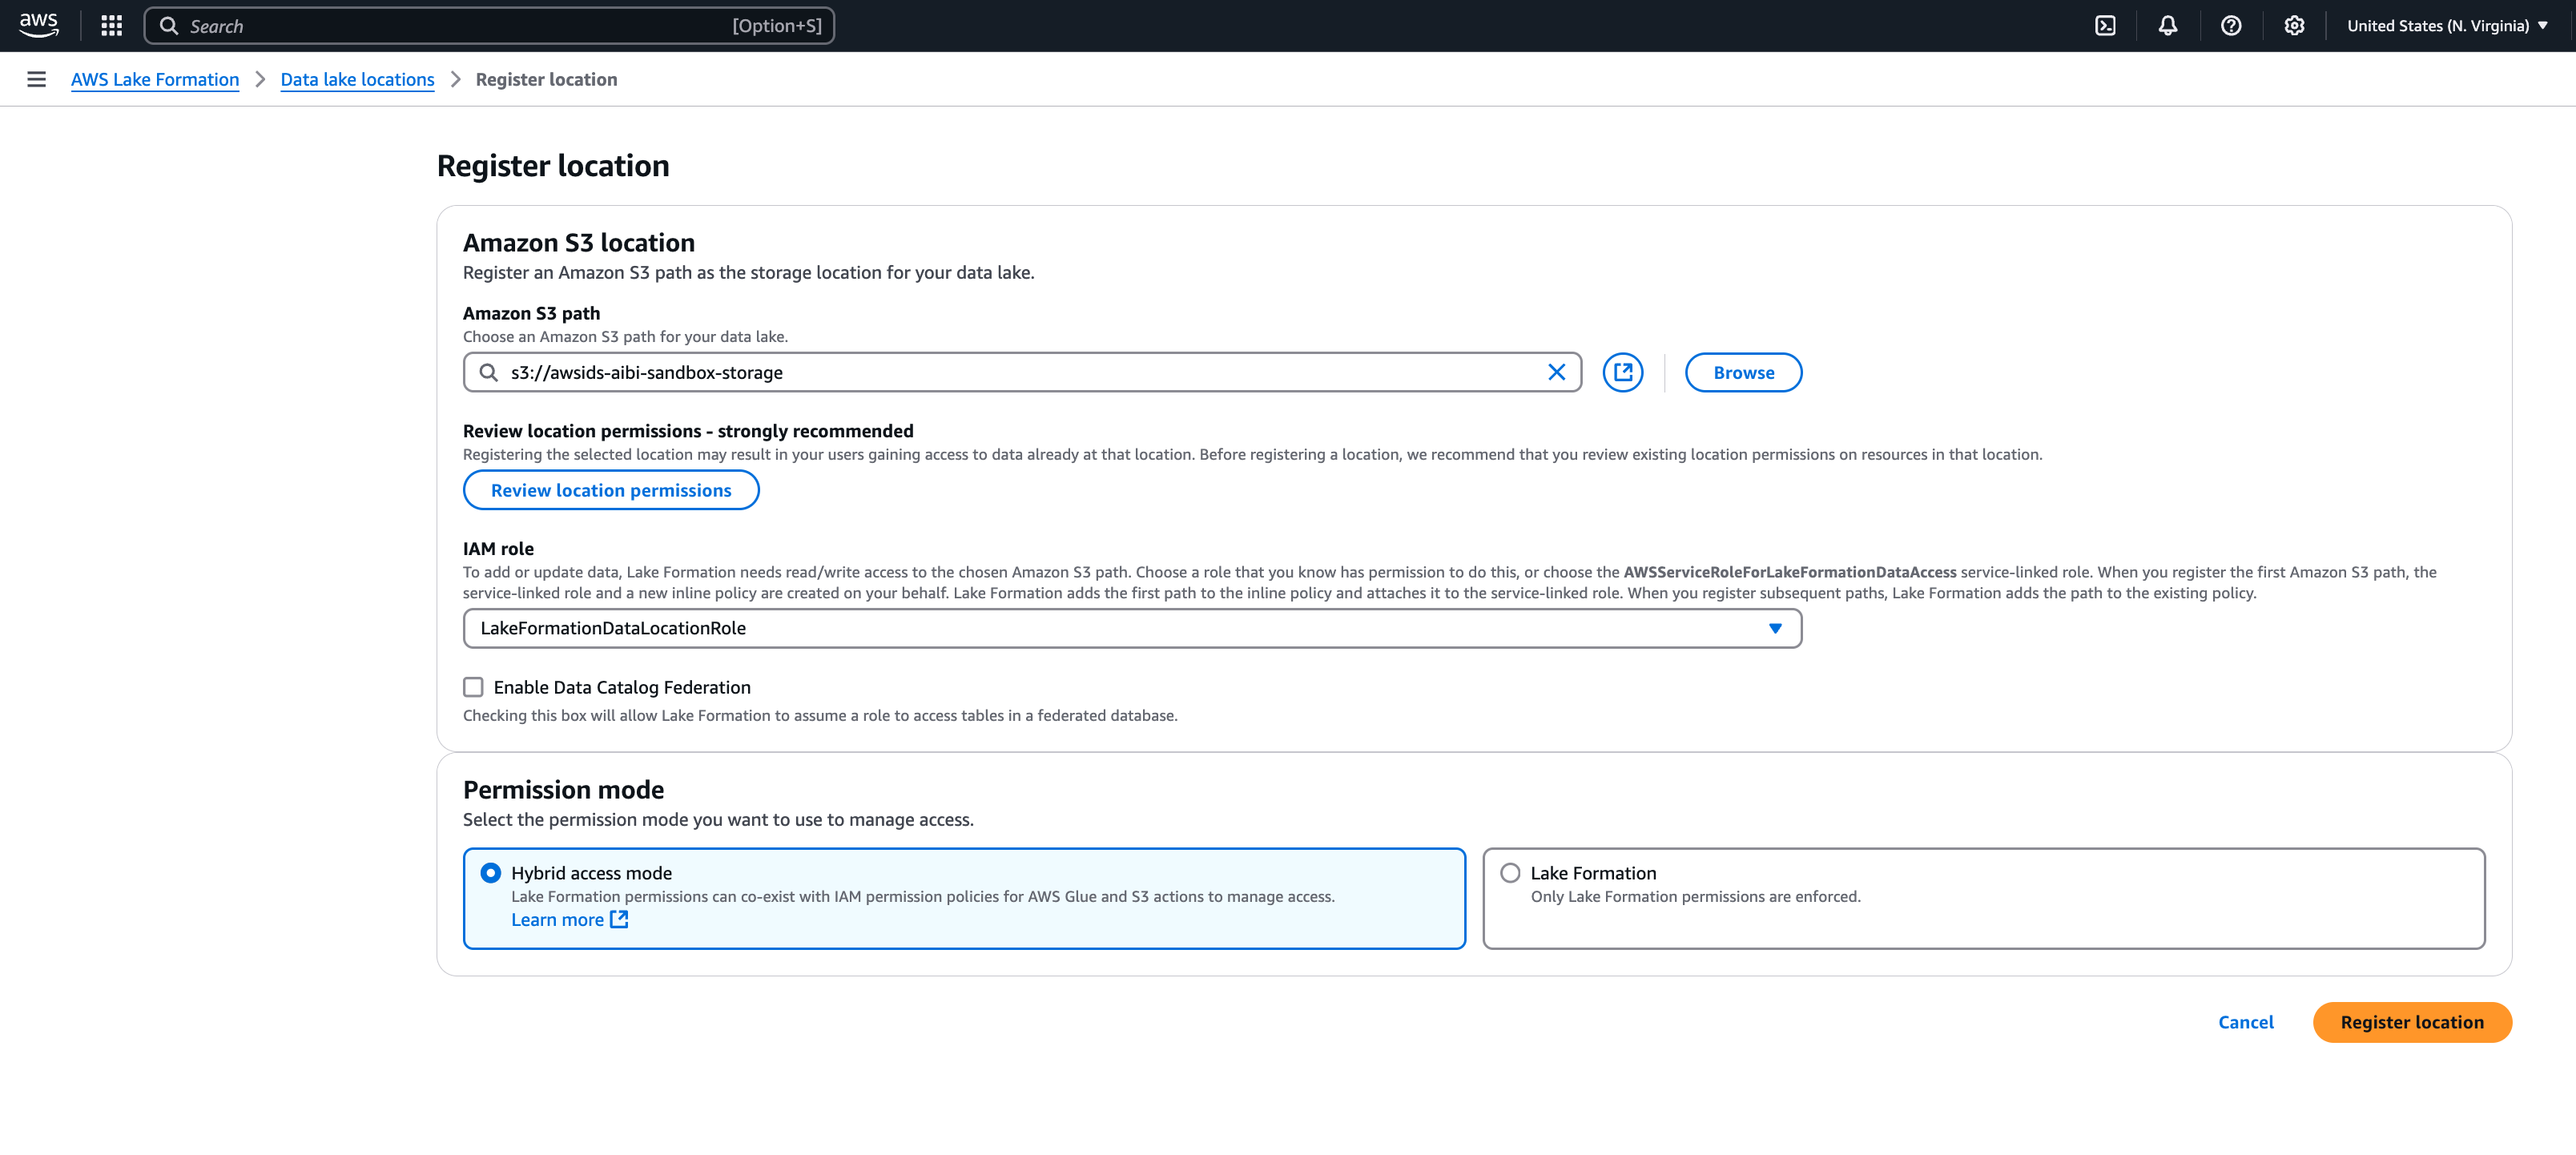The width and height of the screenshot is (2576, 1155).
Task: Clear the Amazon S3 path with the X
Action: pyautogui.click(x=1556, y=372)
